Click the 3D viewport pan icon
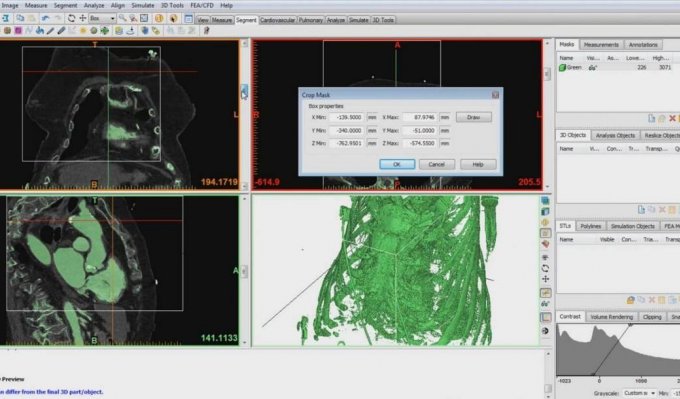 tap(545, 279)
